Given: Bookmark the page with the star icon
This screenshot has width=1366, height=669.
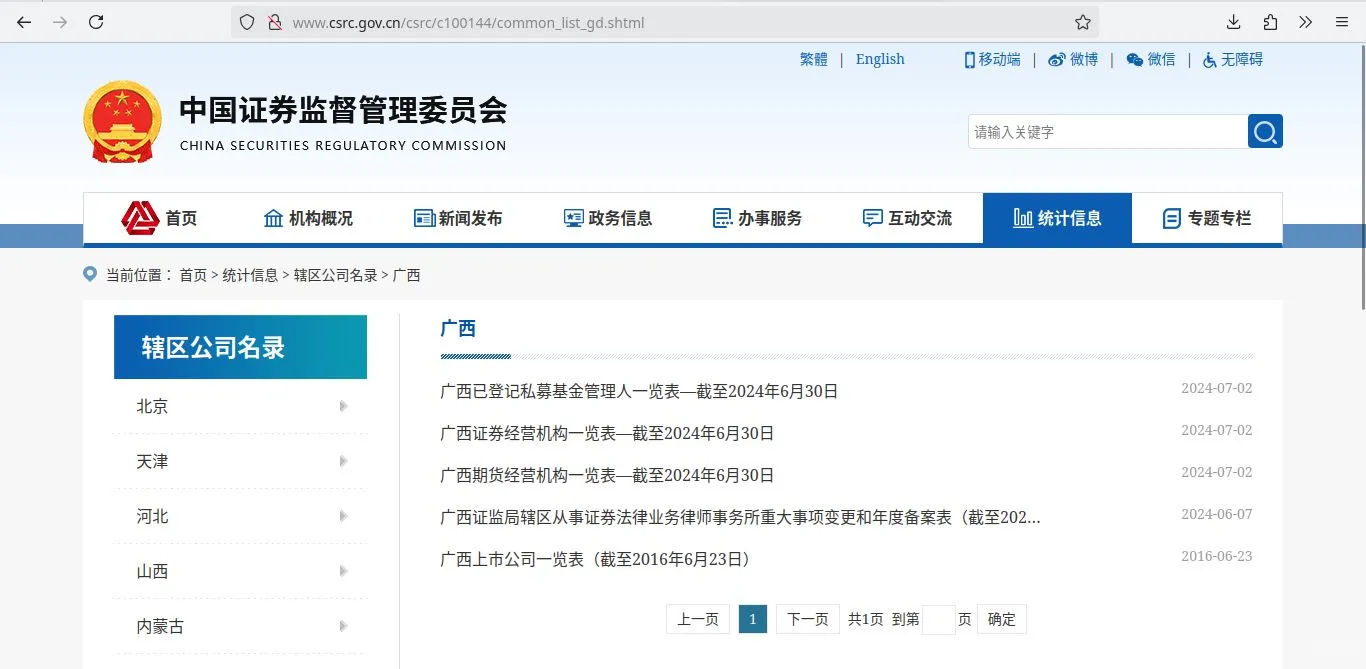Looking at the screenshot, I should (1081, 21).
